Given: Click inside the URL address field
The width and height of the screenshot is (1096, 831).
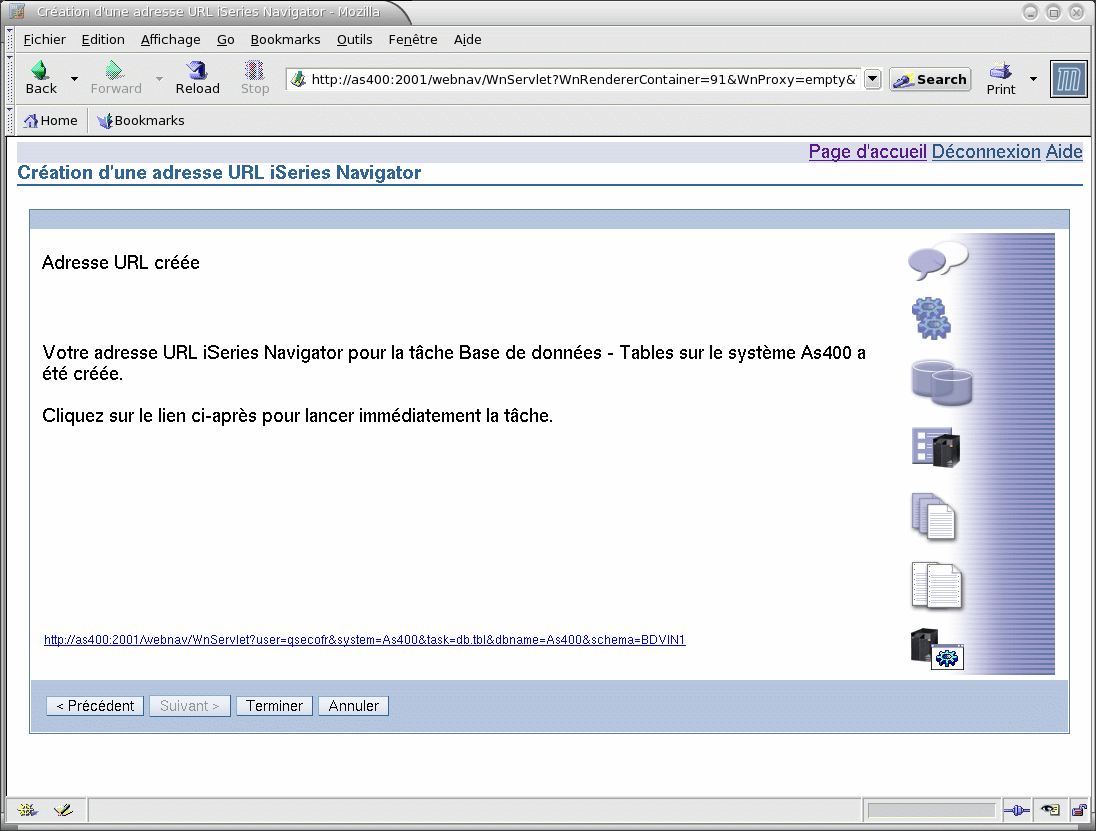Looking at the screenshot, I should click(583, 80).
